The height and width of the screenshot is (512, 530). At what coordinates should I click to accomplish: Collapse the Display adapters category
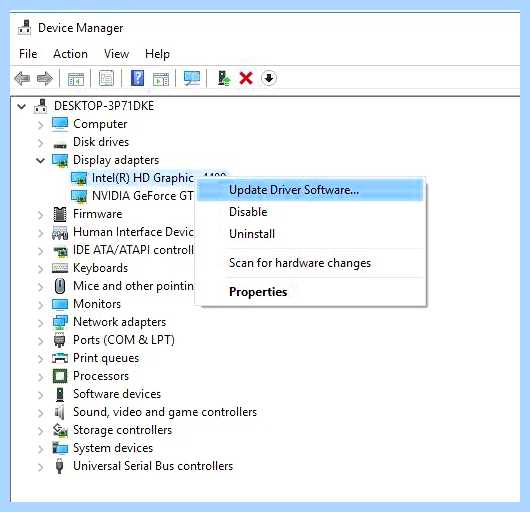tap(41, 161)
